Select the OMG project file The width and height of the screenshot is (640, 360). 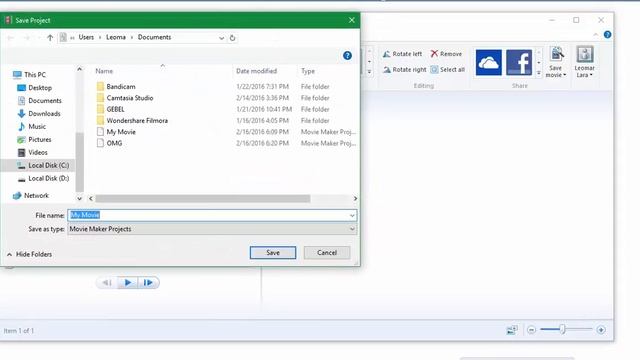click(x=114, y=143)
